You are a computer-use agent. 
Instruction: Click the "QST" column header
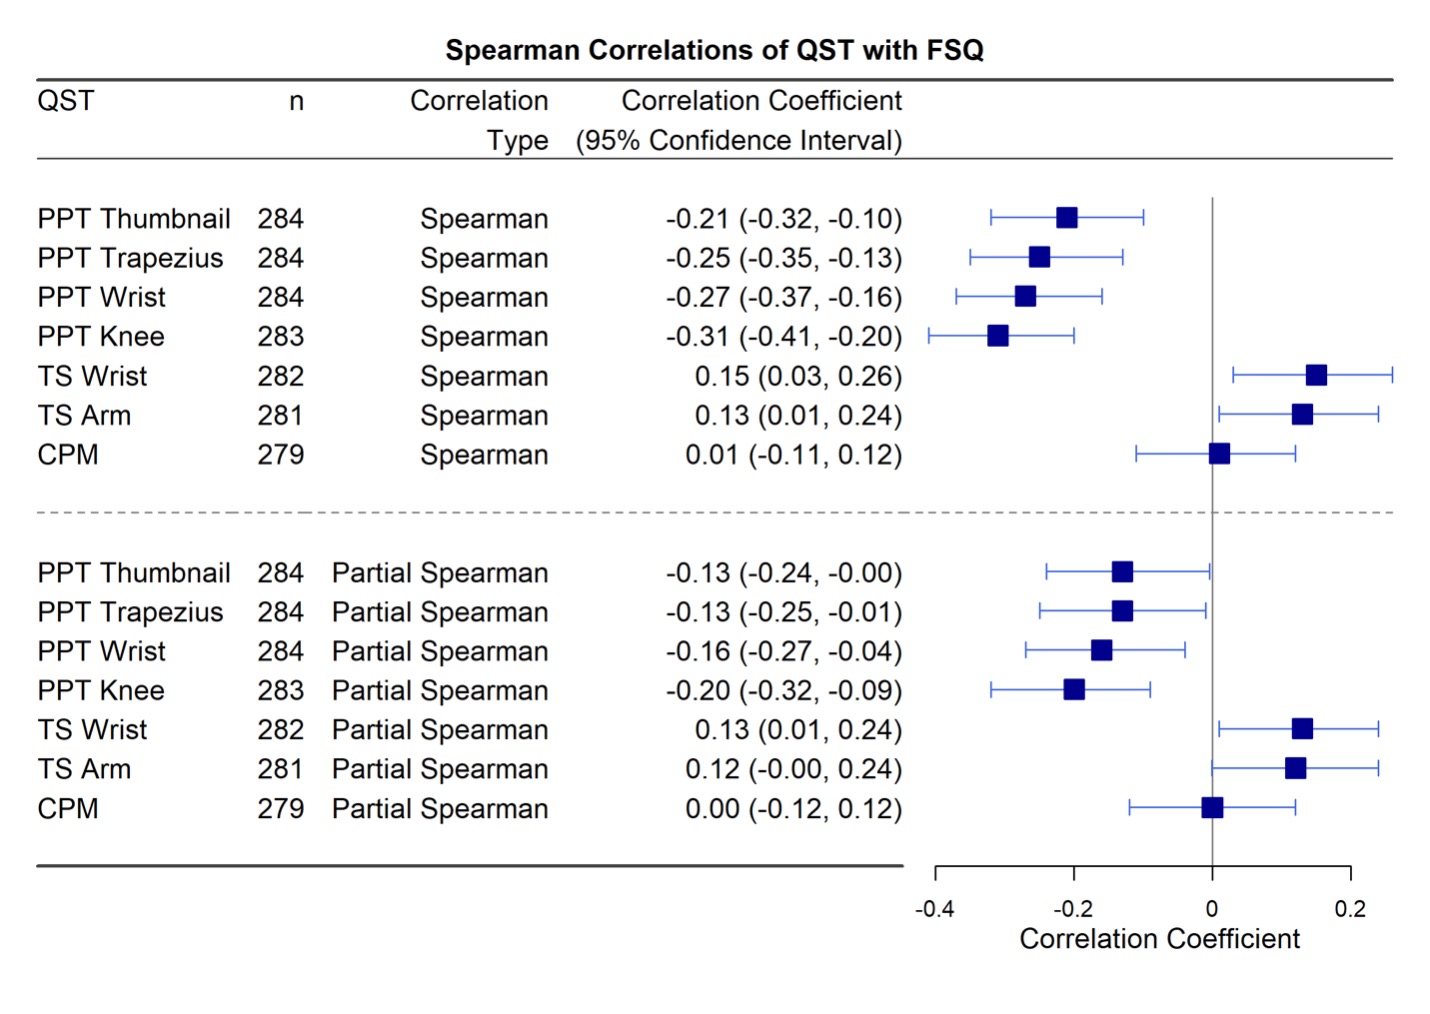pos(66,101)
